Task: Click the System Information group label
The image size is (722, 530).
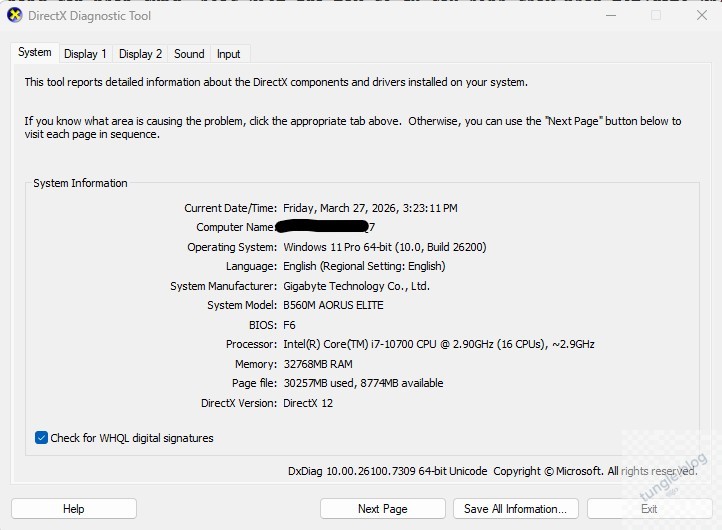Action: point(80,183)
